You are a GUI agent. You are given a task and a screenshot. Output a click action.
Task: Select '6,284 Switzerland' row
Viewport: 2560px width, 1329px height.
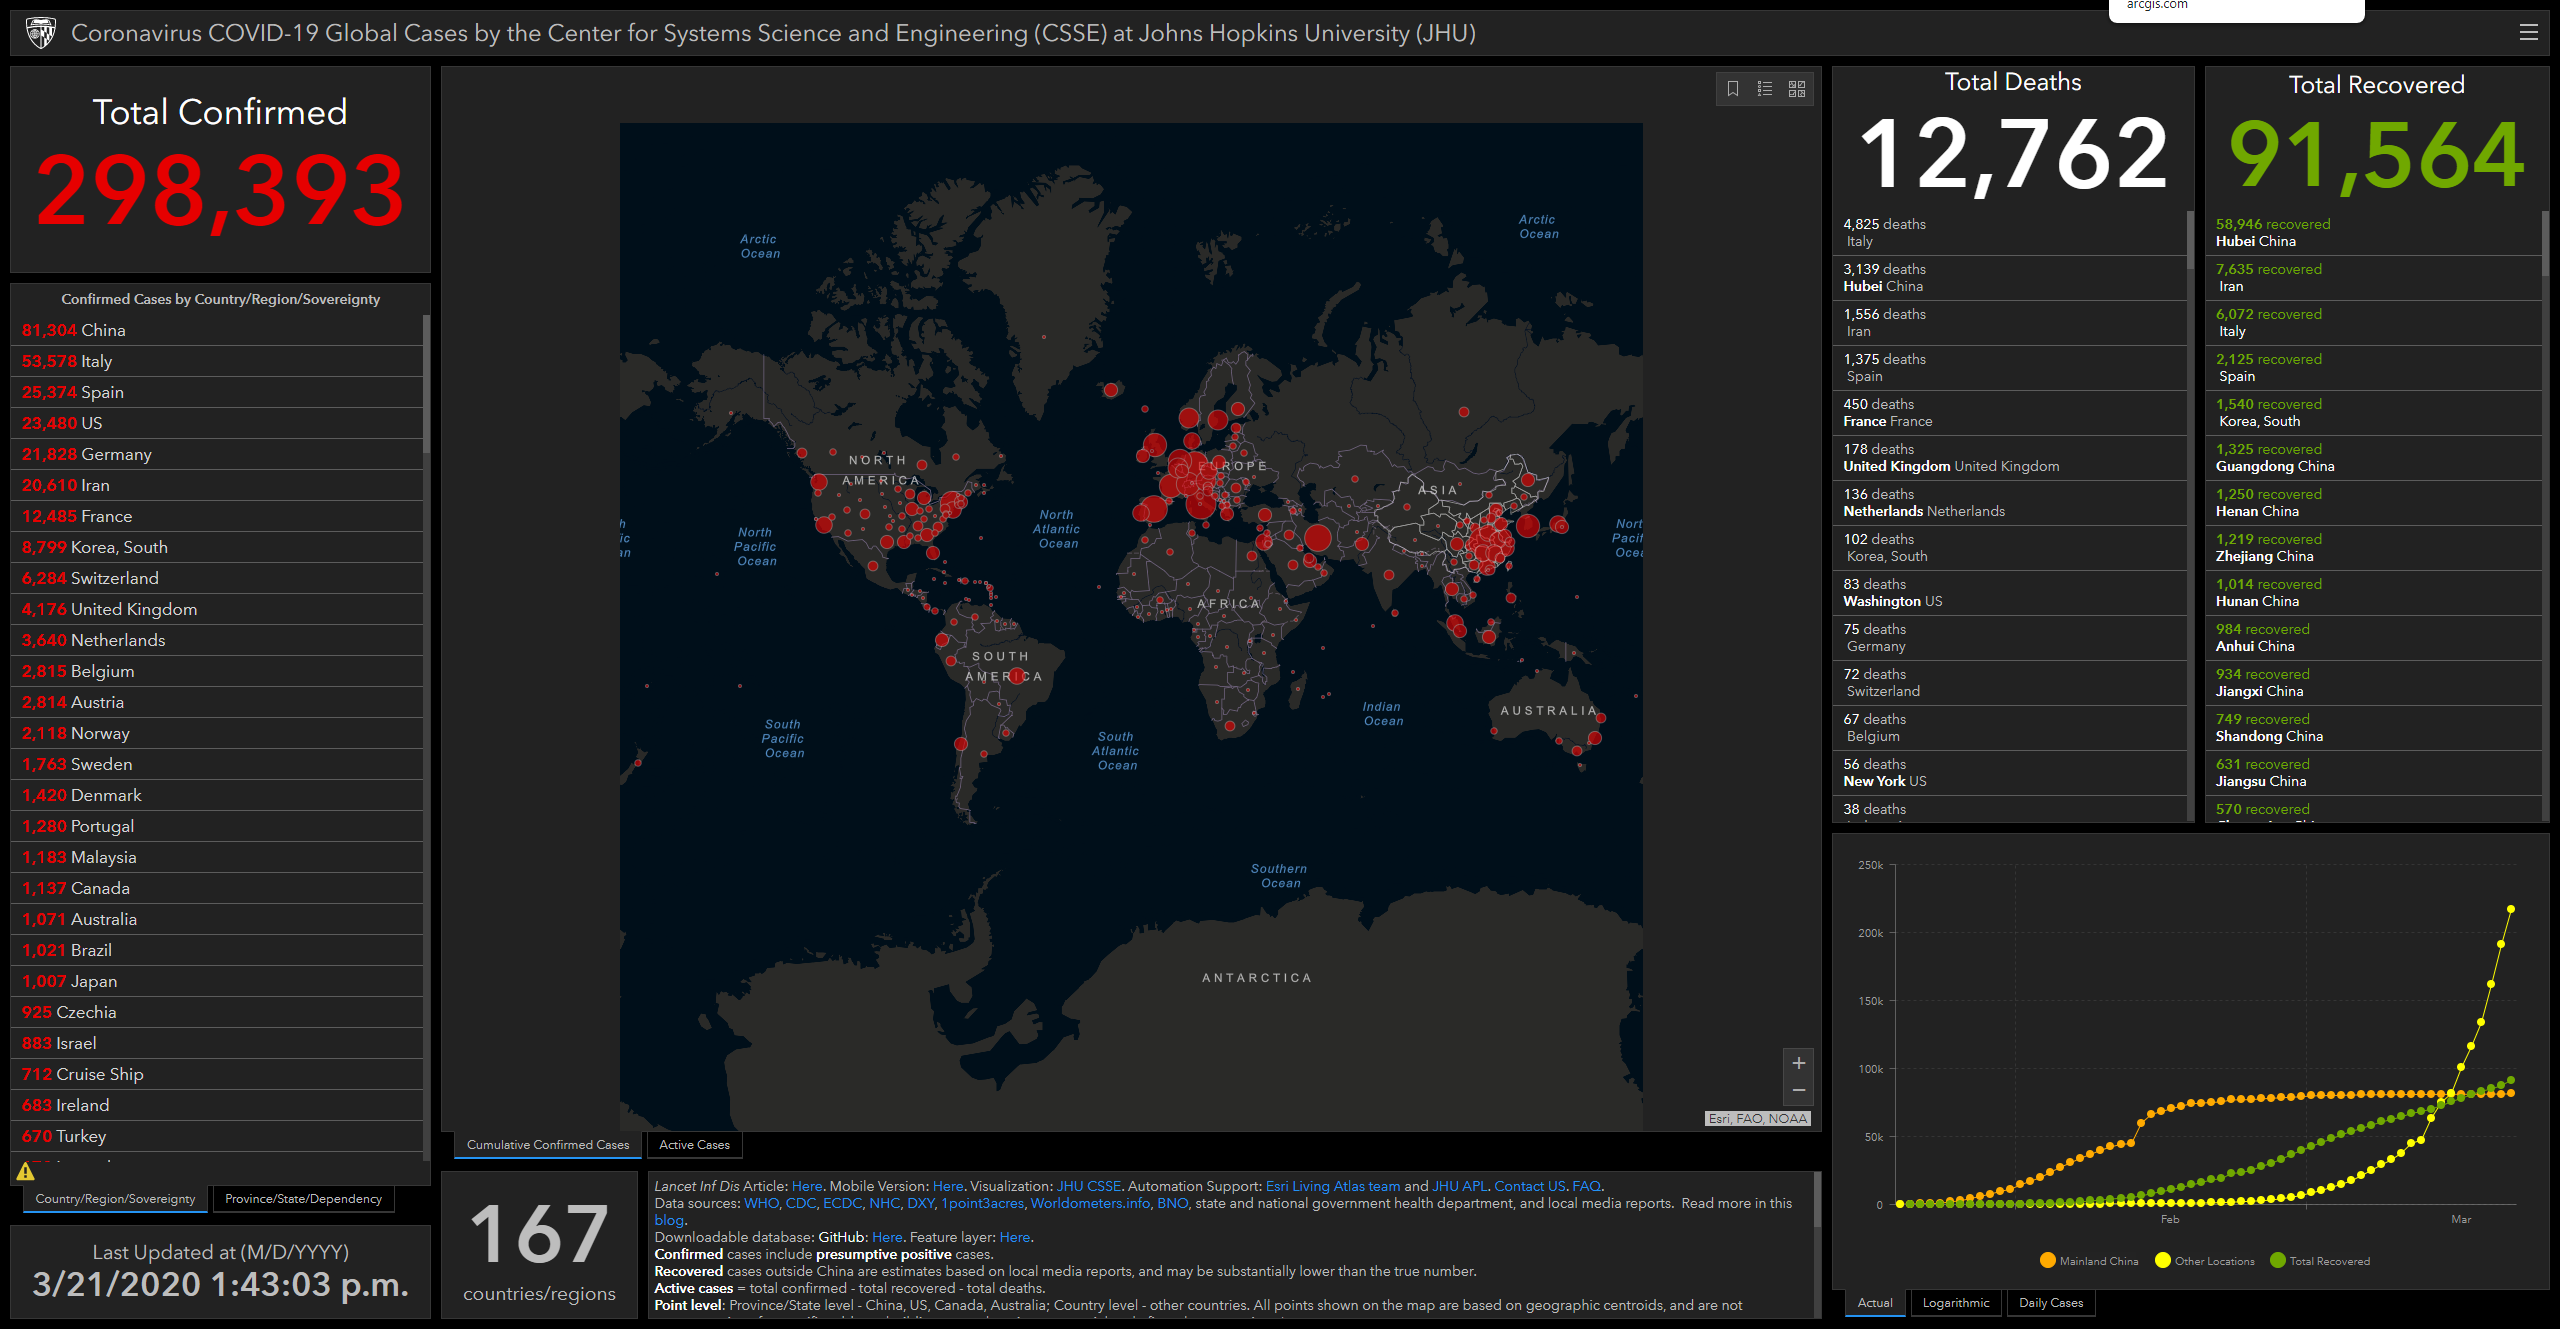pos(217,578)
